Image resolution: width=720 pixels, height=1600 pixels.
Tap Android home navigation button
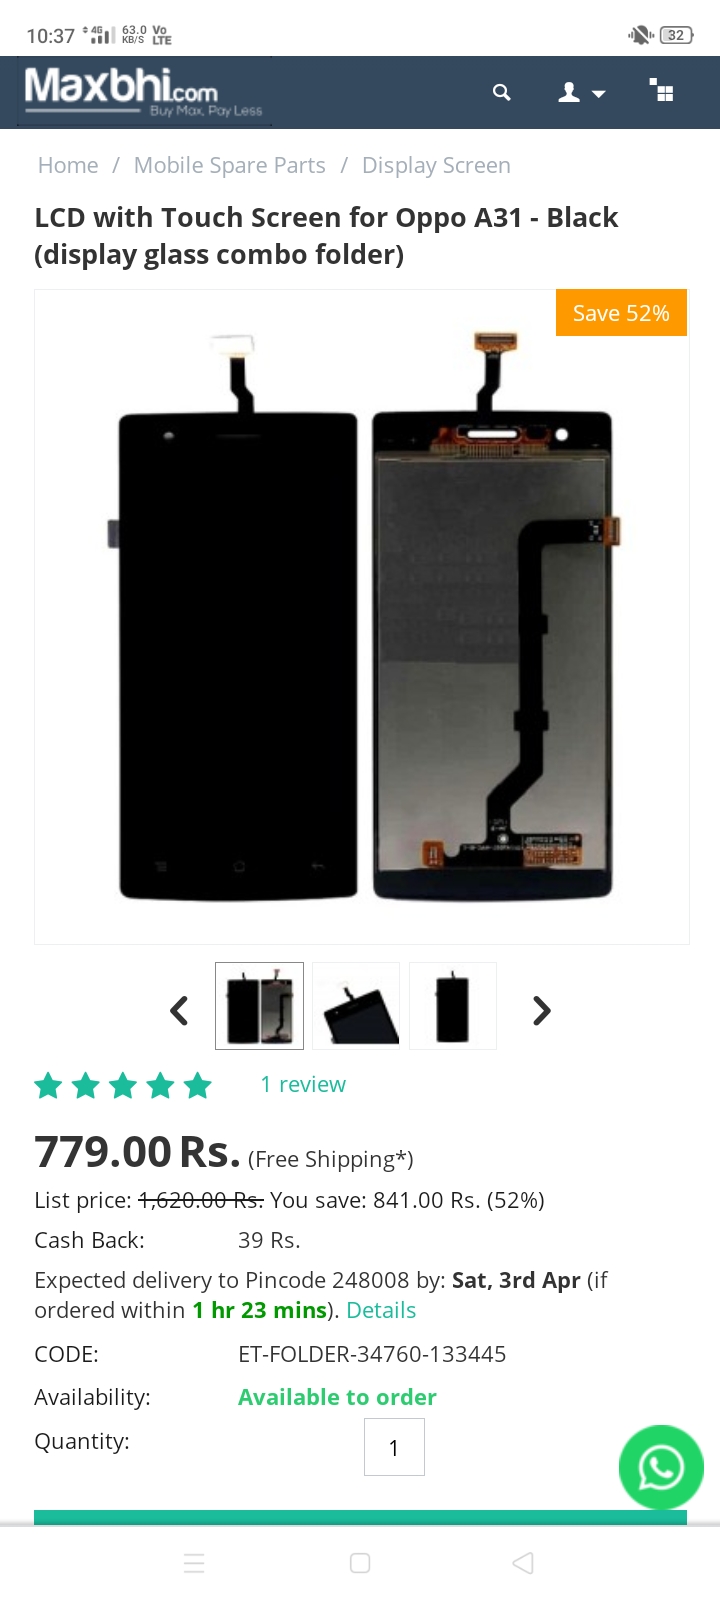tap(360, 1563)
